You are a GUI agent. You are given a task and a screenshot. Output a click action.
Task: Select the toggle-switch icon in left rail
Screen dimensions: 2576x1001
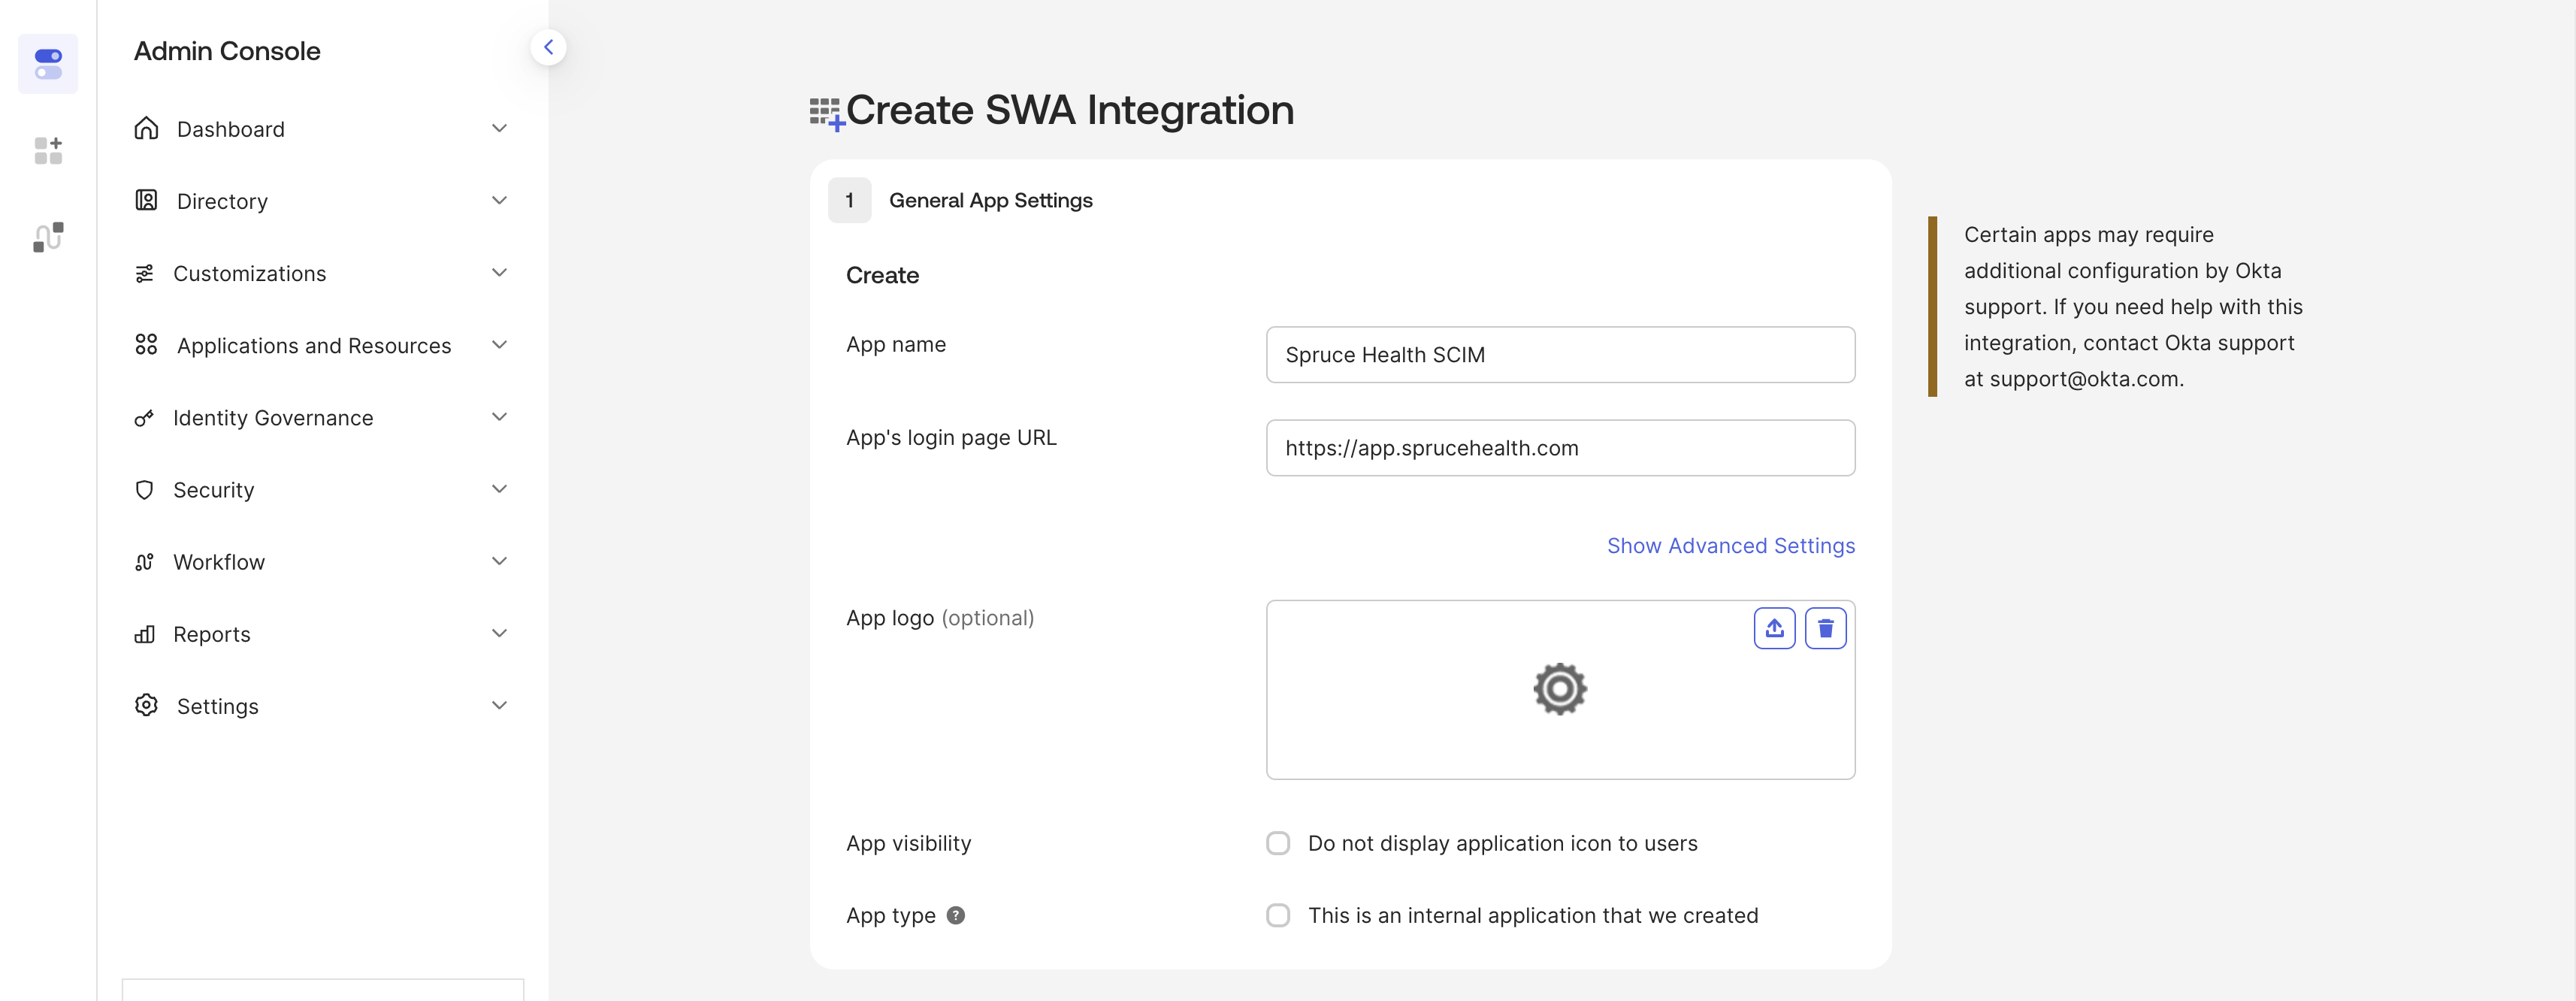[x=48, y=64]
